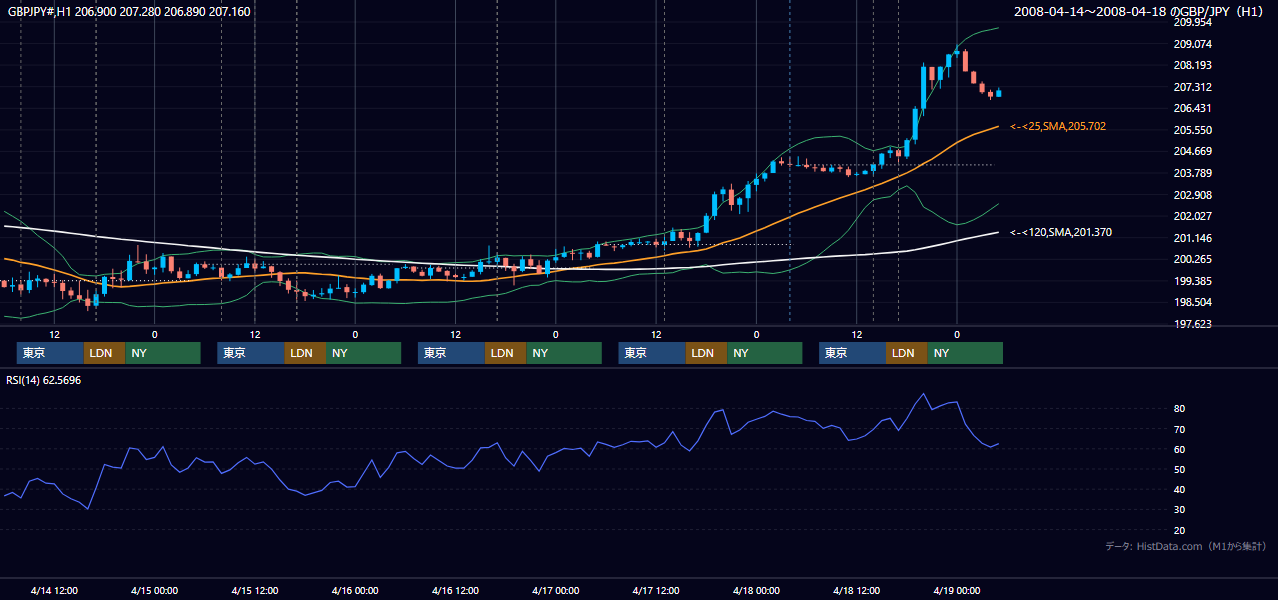Select the 209.954 price axis label
Screen dimensions: 1278x600
tap(1193, 23)
